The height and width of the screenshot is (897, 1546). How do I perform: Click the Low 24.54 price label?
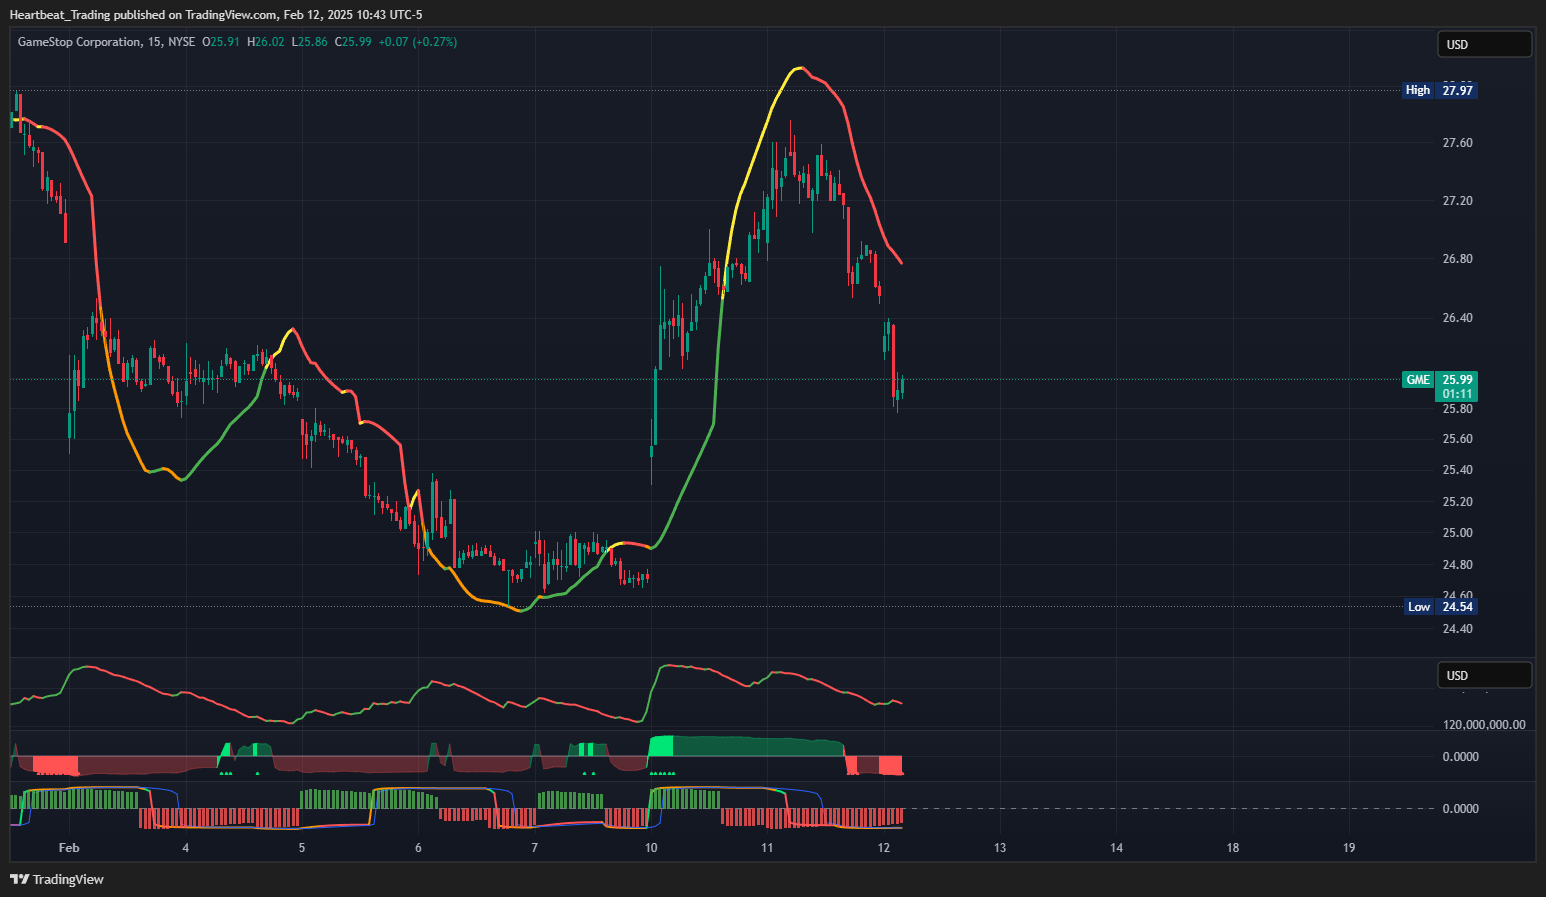(x=1439, y=607)
